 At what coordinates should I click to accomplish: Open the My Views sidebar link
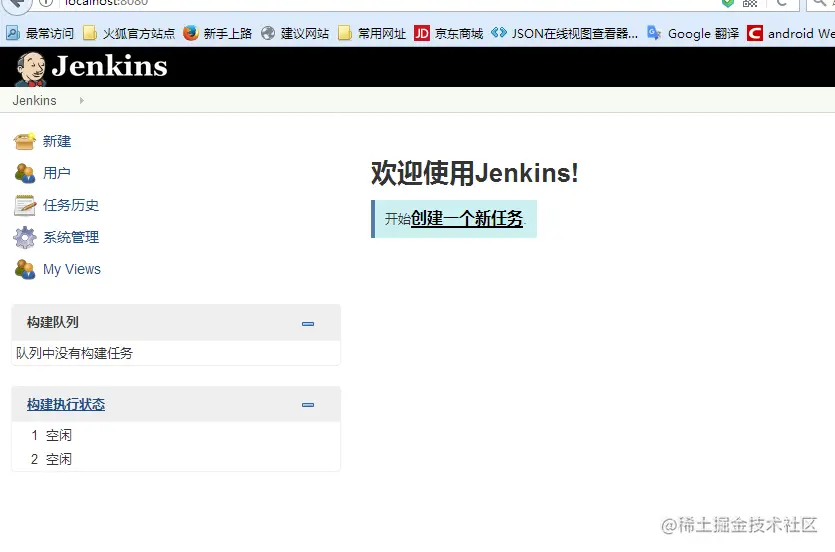(72, 269)
